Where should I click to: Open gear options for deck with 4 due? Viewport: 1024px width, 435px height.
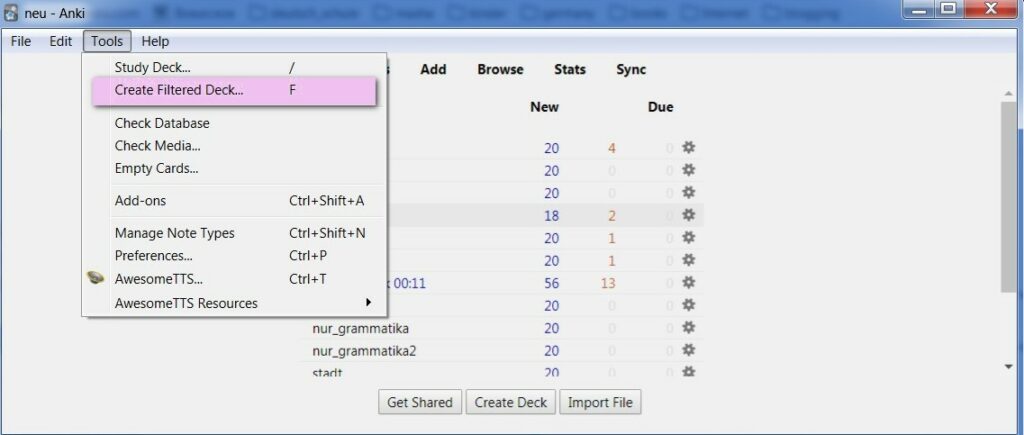click(688, 148)
